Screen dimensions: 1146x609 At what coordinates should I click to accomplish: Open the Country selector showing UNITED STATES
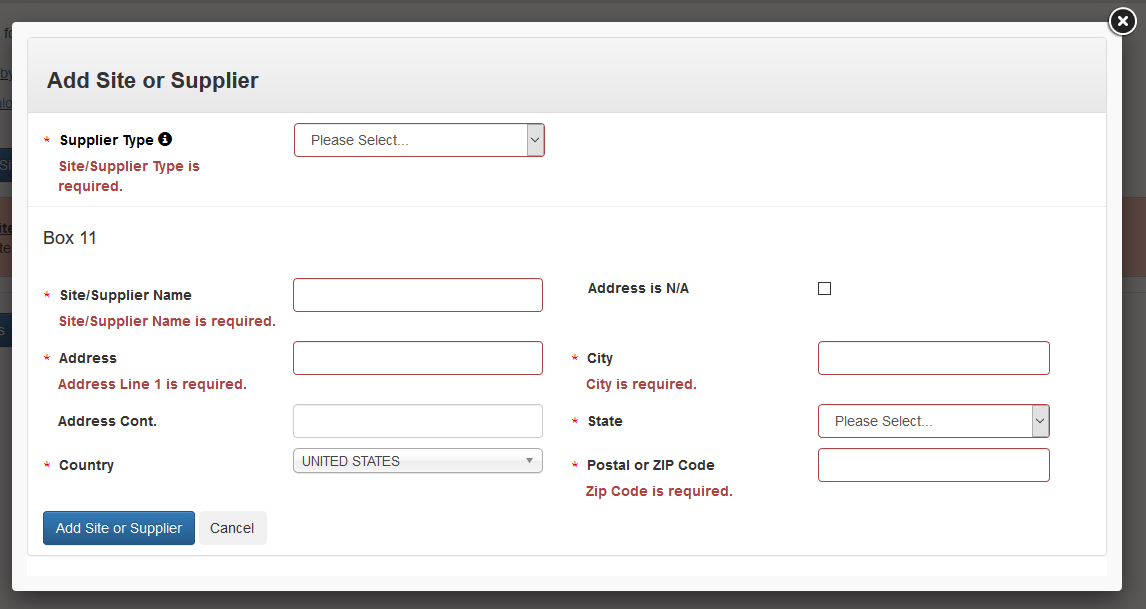tap(418, 461)
